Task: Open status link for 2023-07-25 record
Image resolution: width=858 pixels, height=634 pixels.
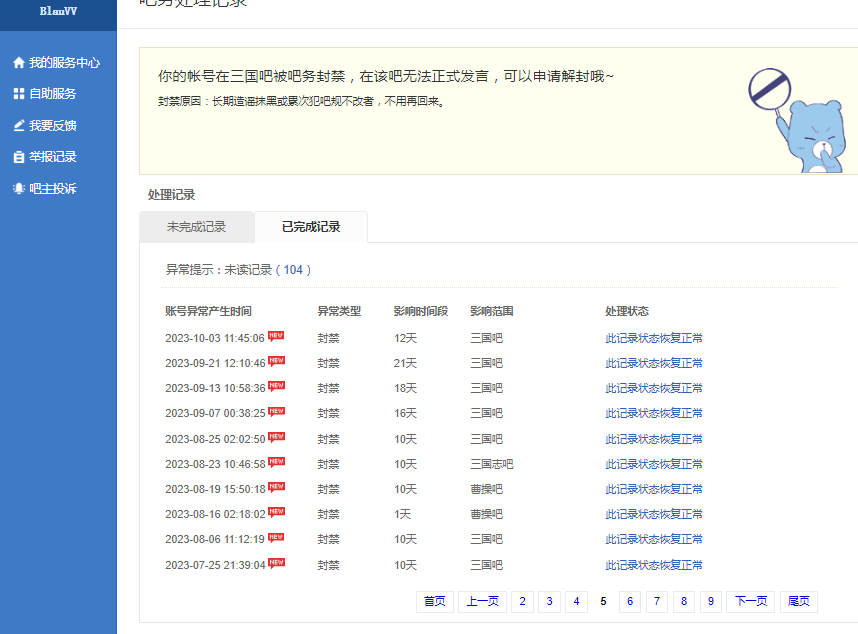Action: point(653,565)
